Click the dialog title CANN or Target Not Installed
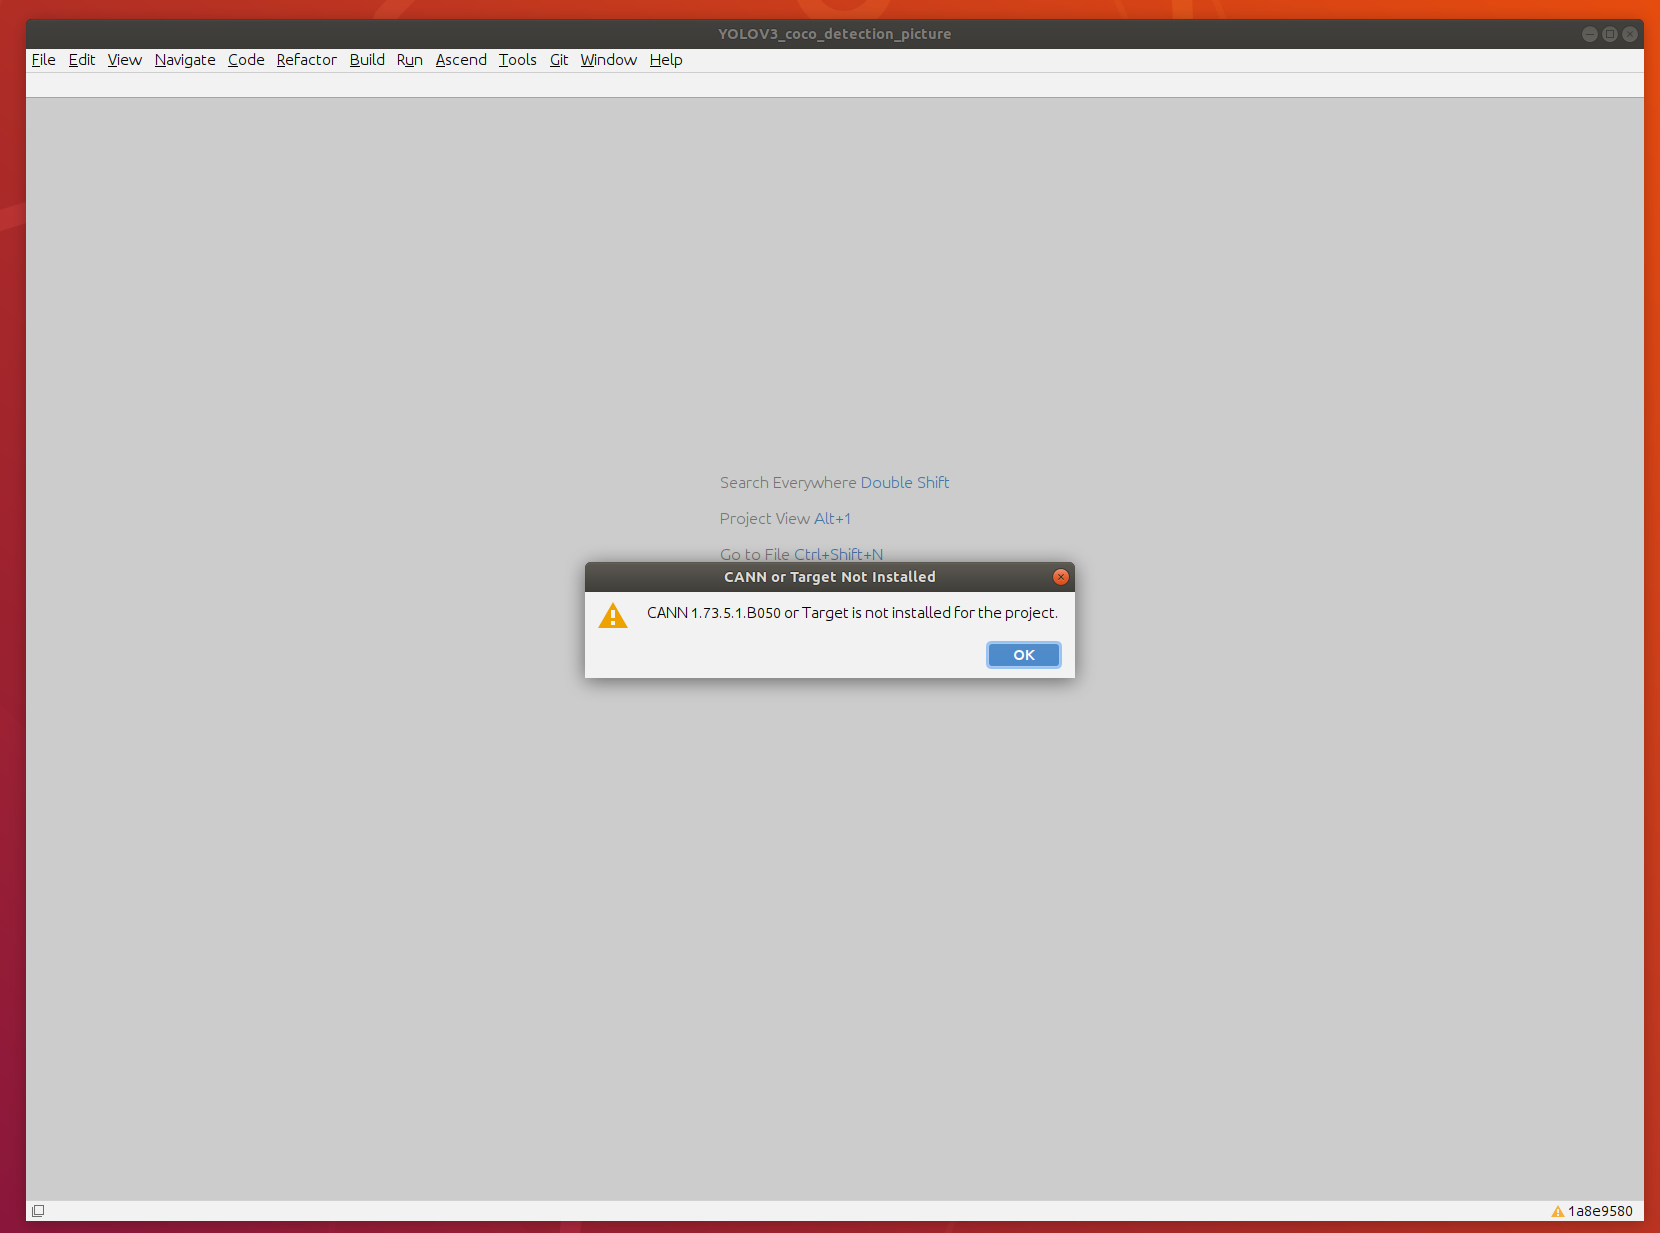 [830, 577]
